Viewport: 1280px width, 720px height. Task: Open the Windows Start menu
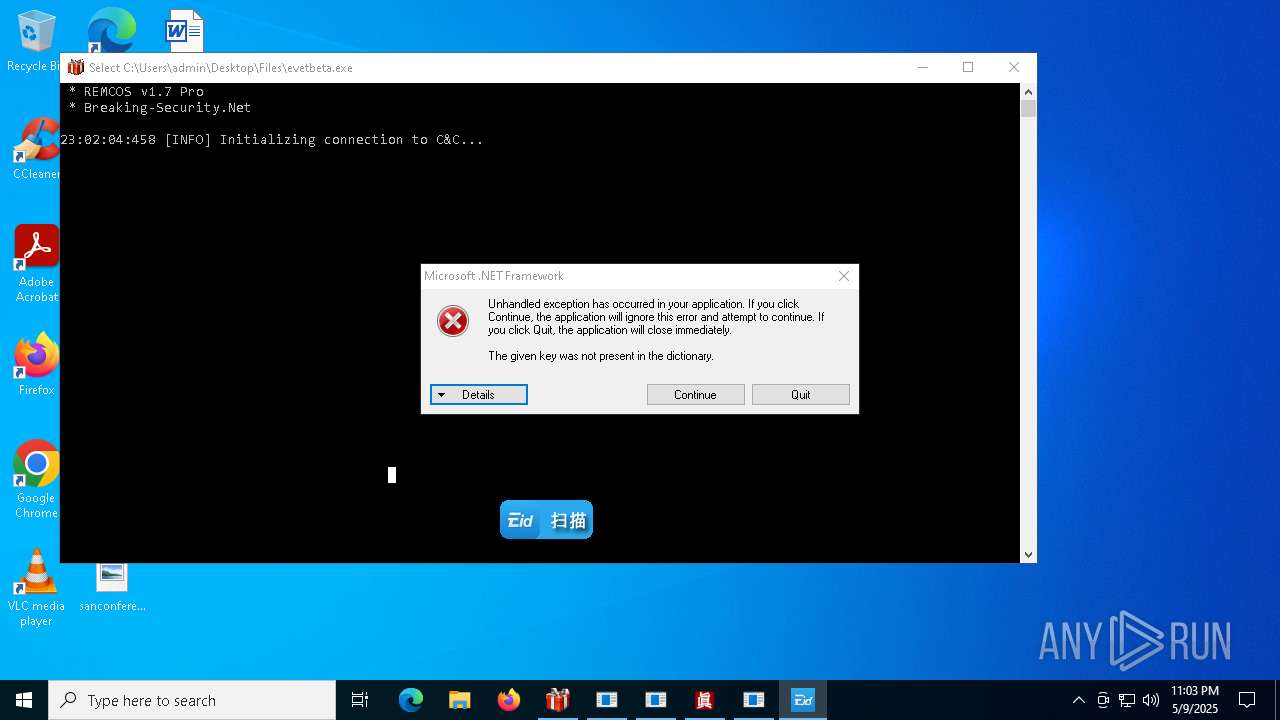pos(24,700)
